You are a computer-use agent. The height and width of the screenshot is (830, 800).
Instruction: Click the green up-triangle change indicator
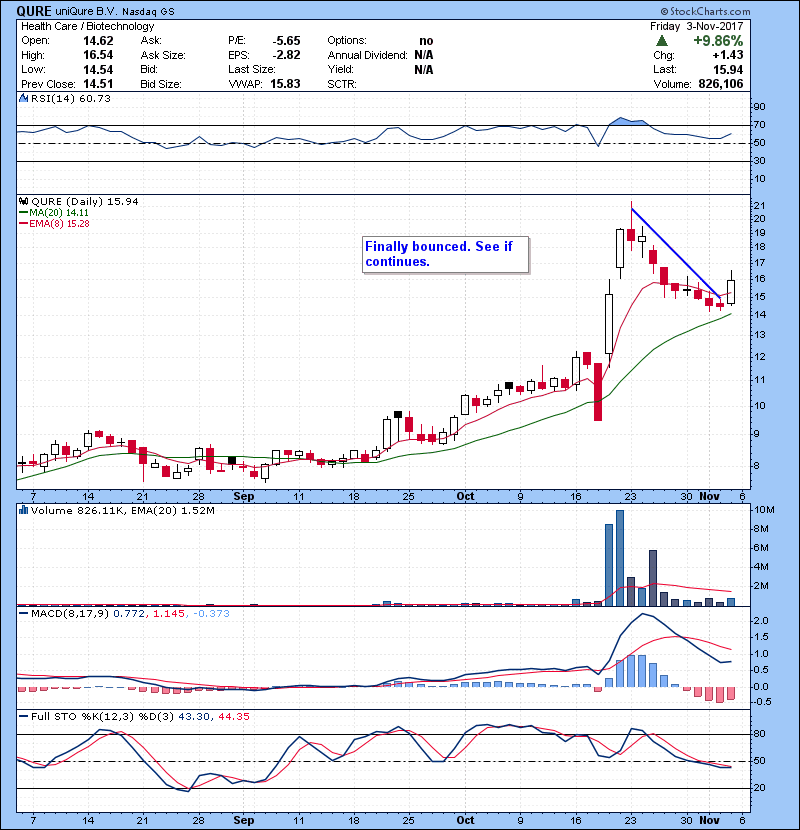point(661,41)
